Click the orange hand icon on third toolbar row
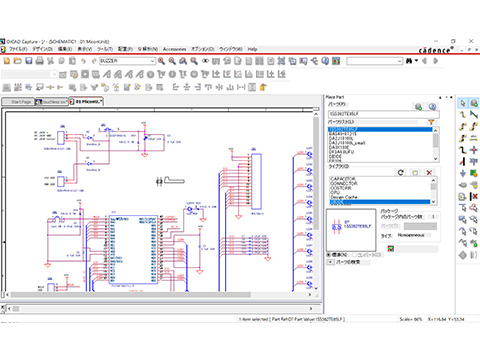 [x=263, y=87]
